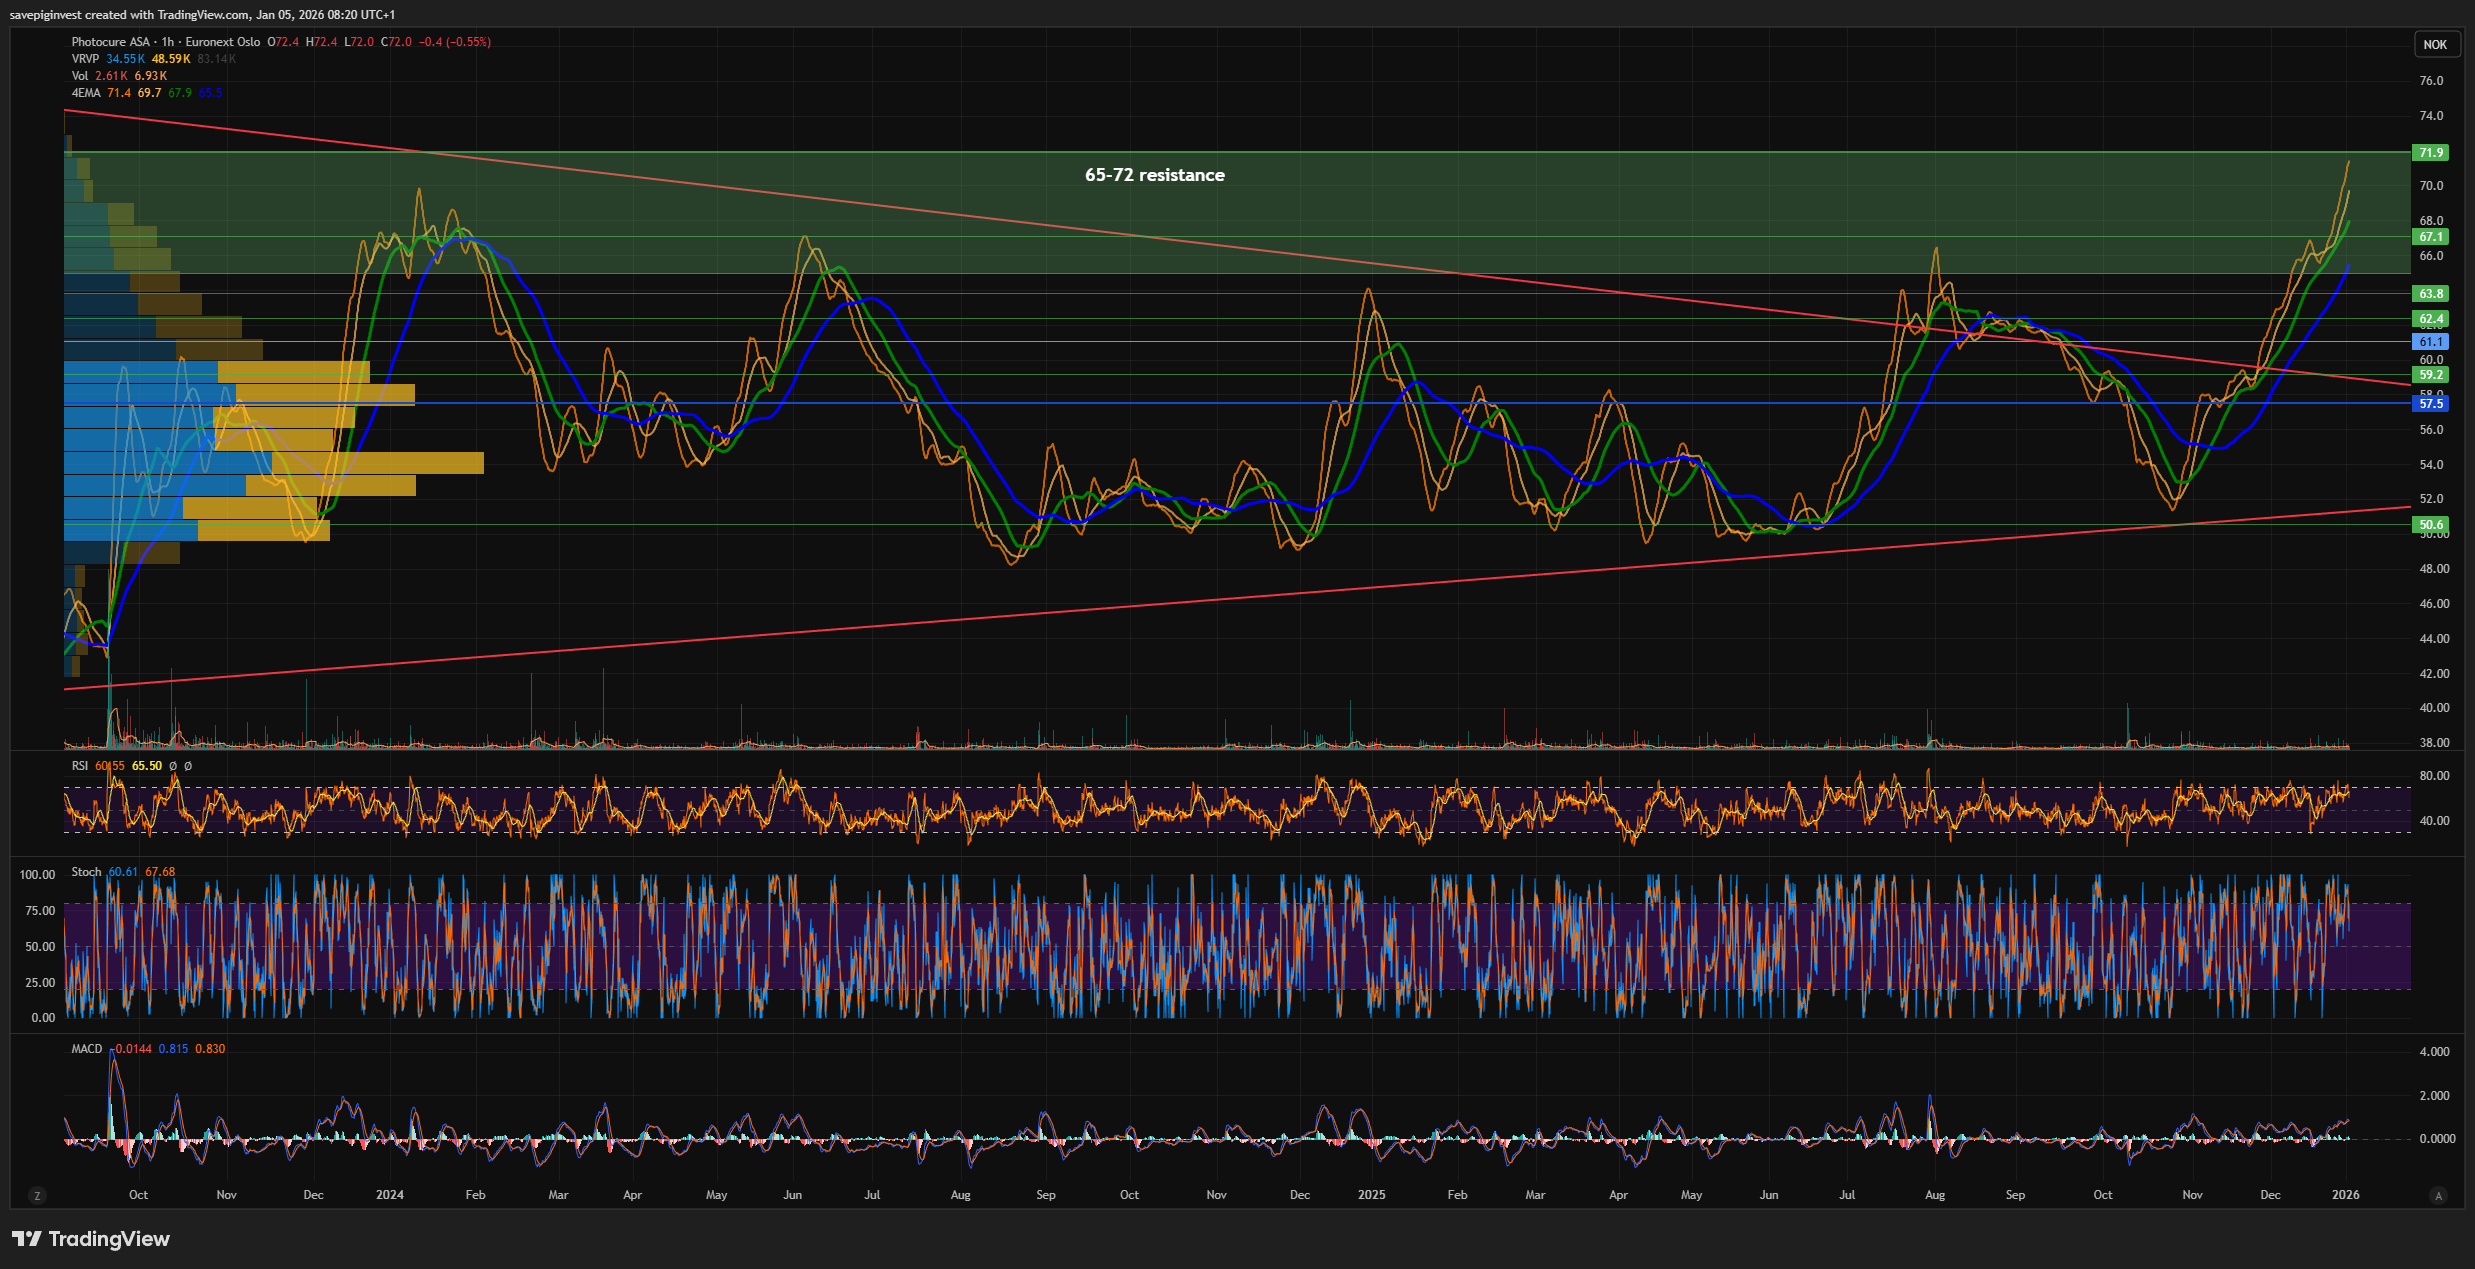2475x1269 pixels.
Task: Click the green 71.9 price label
Action: pyautogui.click(x=2431, y=153)
